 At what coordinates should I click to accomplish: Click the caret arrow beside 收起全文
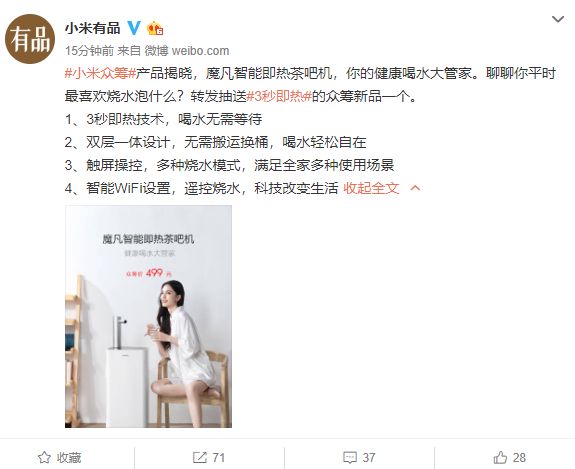point(415,188)
